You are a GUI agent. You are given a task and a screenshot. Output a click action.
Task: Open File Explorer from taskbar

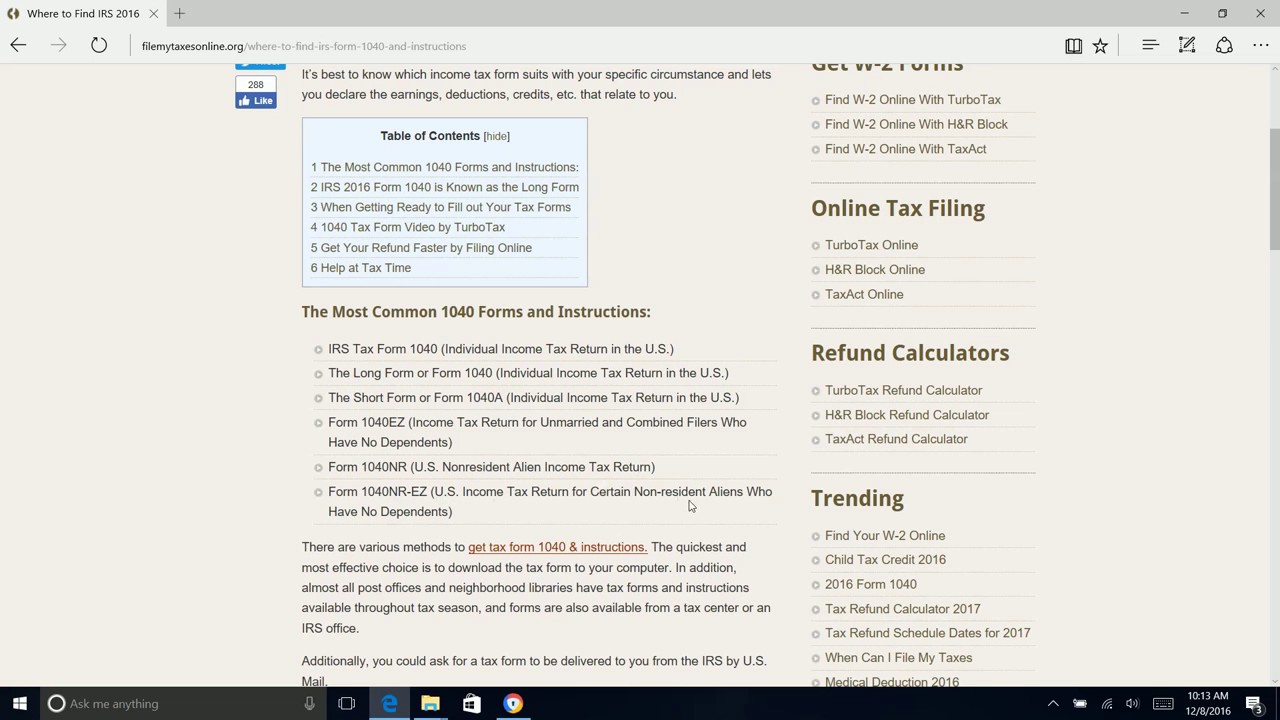pyautogui.click(x=430, y=704)
